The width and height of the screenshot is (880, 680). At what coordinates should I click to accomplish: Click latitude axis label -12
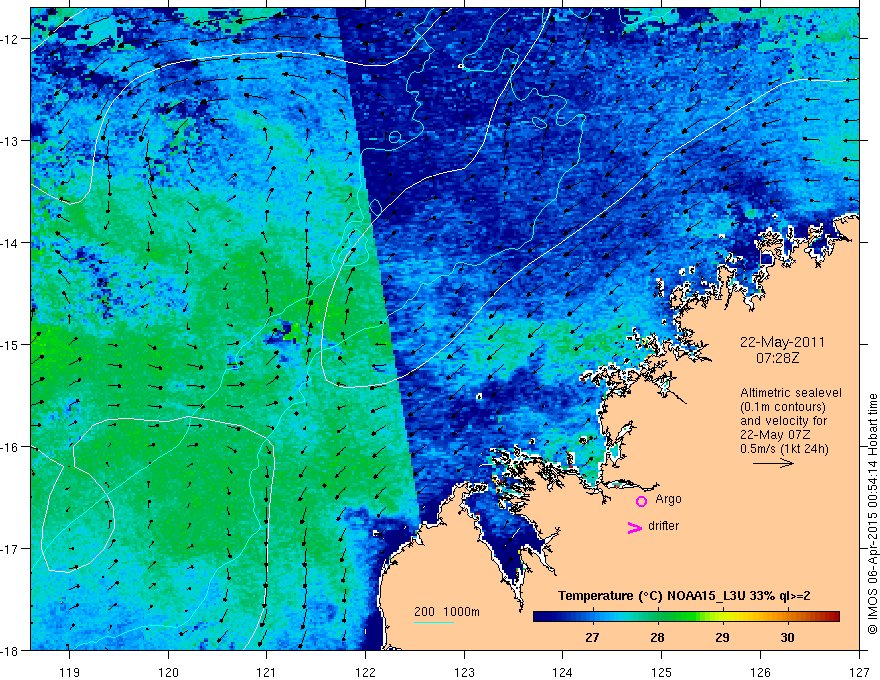point(11,39)
